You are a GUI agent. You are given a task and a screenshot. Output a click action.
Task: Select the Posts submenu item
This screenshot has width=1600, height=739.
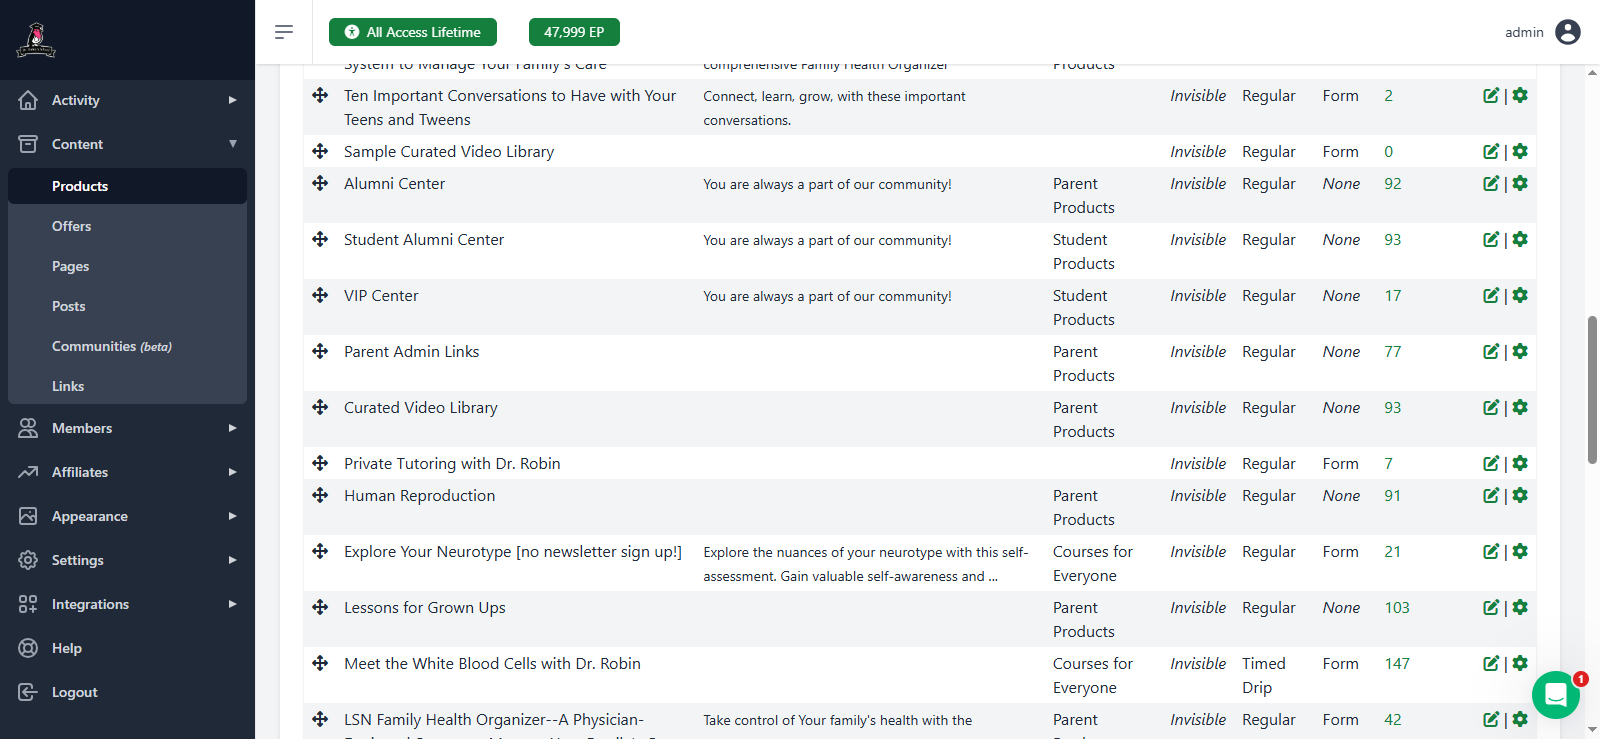coord(69,306)
